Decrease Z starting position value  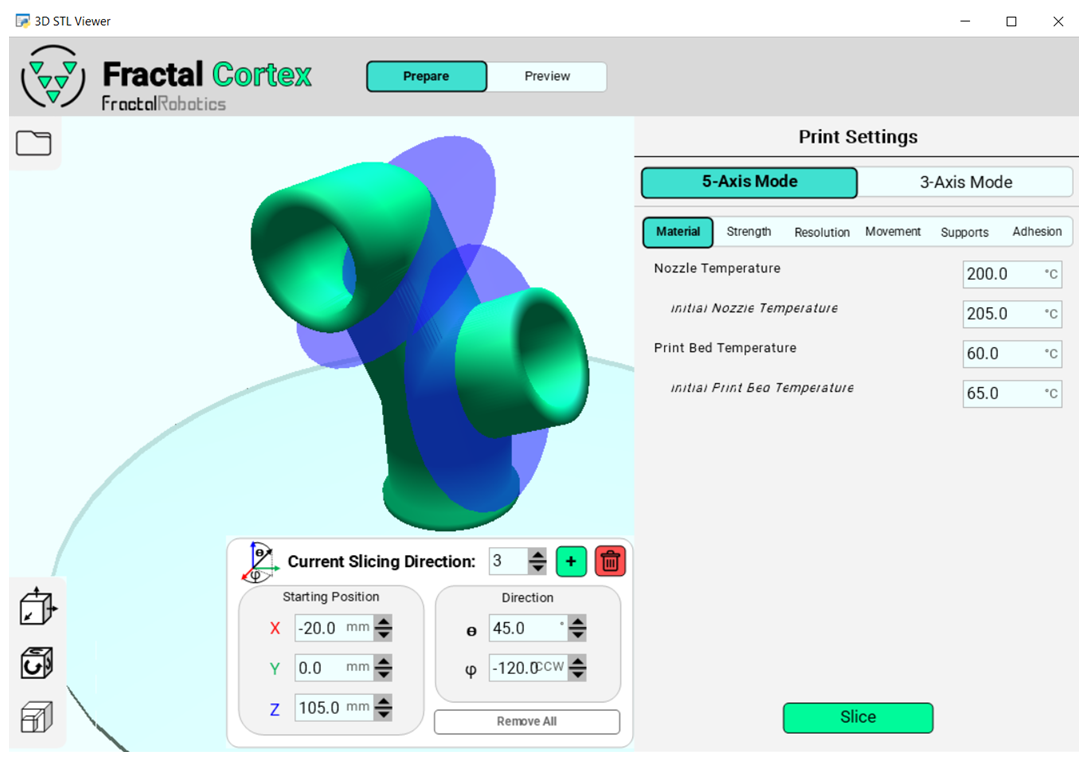pyautogui.click(x=383, y=714)
